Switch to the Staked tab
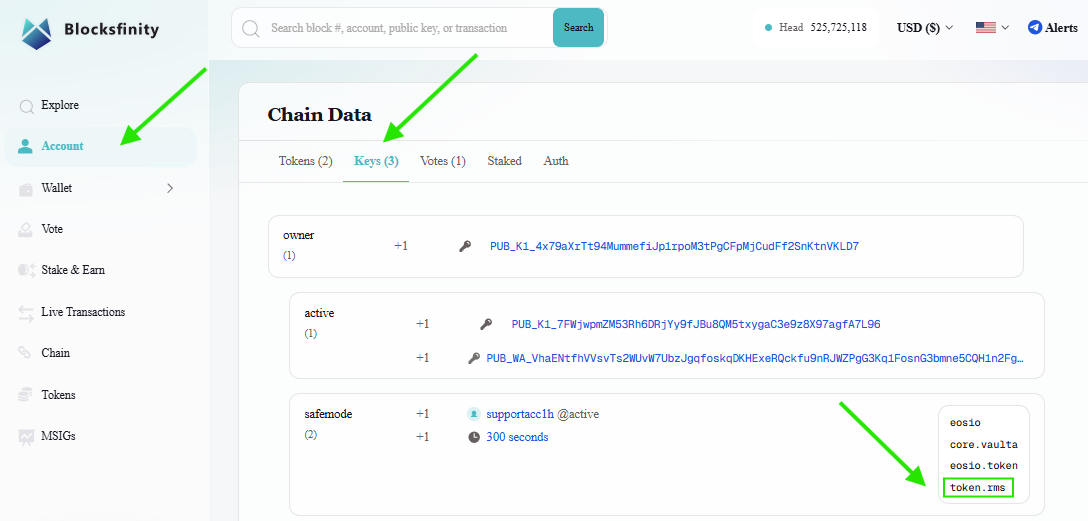 (x=504, y=161)
